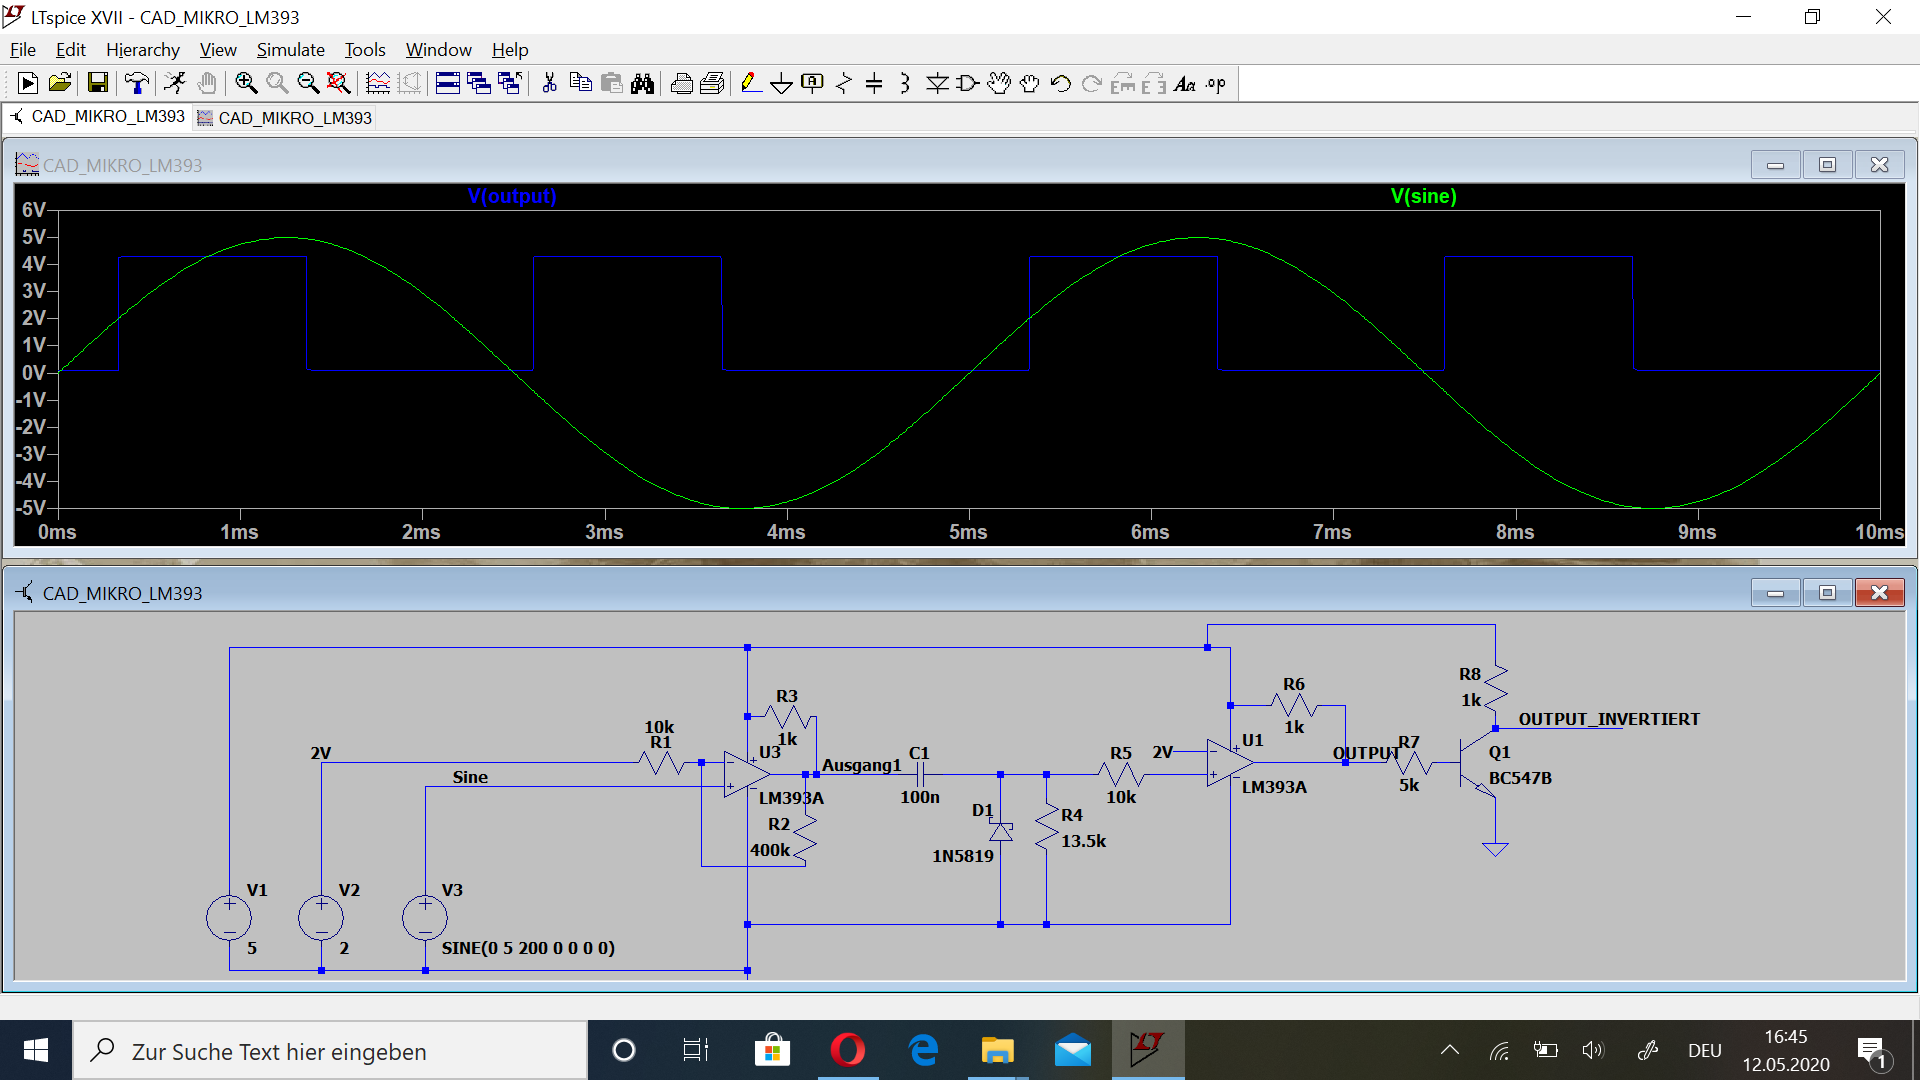
Task: Switch to the CAD_MIKRO_LM393 waveform tab
Action: point(285,118)
